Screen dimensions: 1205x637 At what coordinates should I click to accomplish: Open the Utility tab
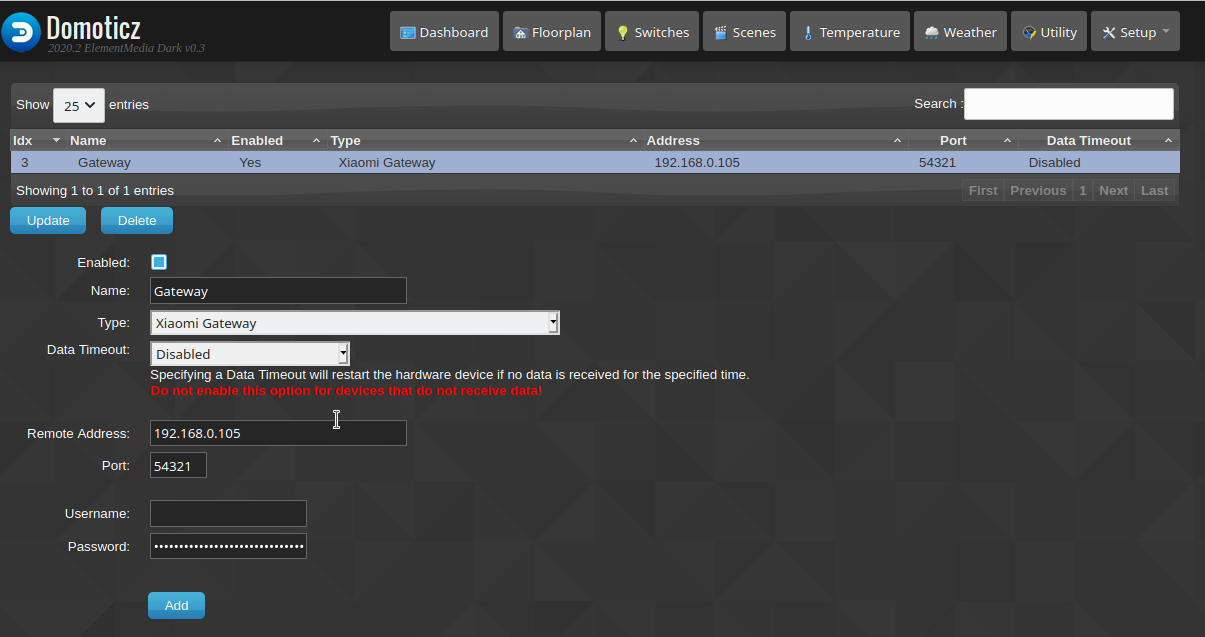(x=1049, y=32)
